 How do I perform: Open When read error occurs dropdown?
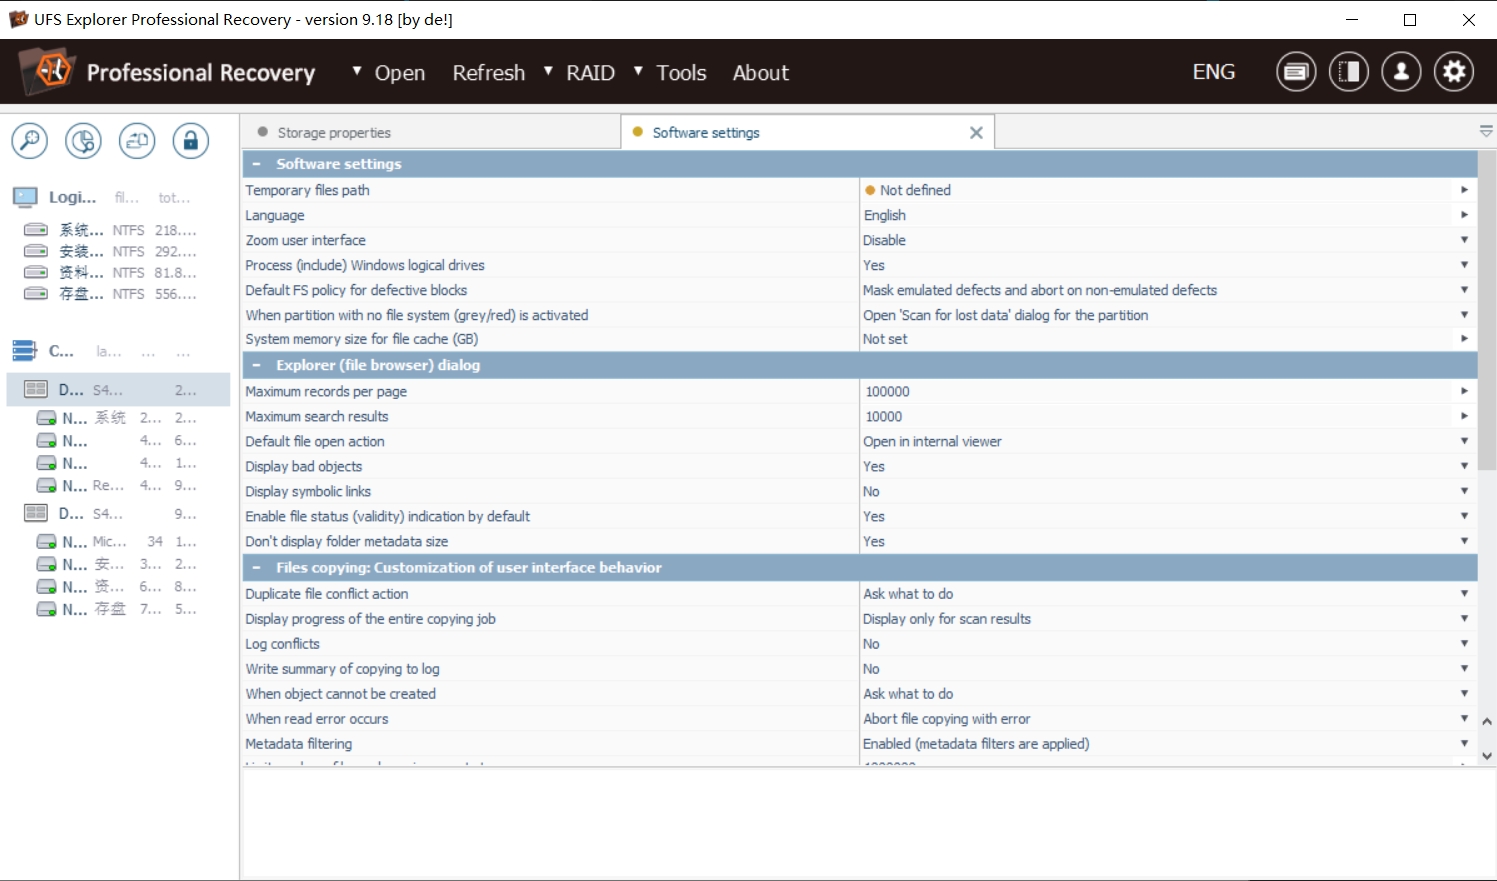click(x=1464, y=719)
